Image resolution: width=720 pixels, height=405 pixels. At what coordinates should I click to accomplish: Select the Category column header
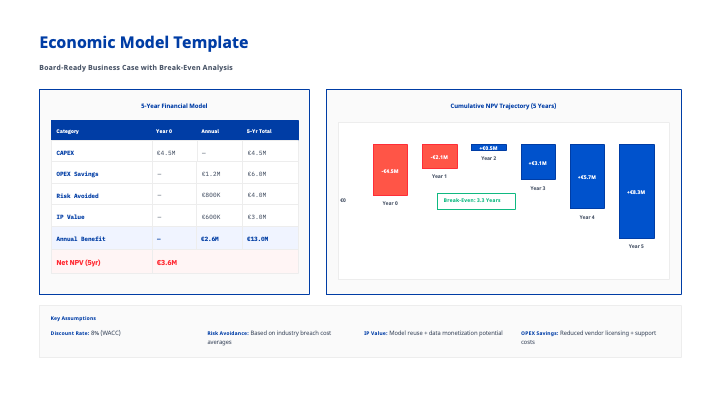(68, 131)
